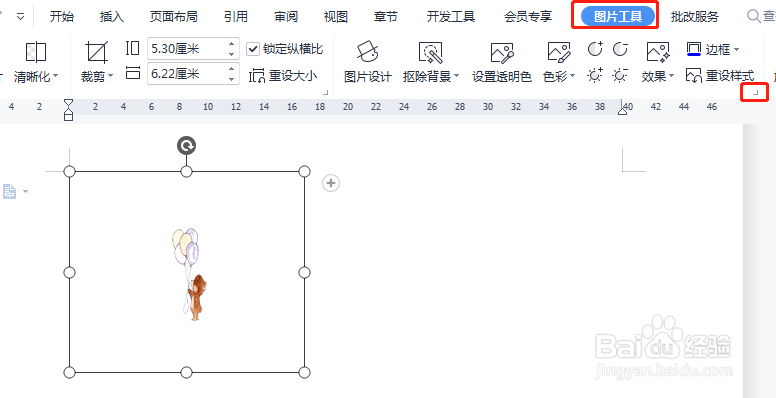Expand the 裁剪 crop dropdown arrow

(x=110, y=76)
